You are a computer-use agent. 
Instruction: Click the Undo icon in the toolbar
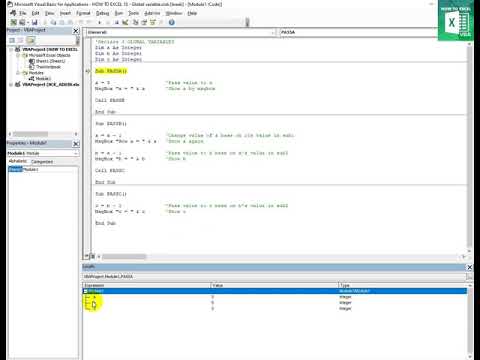click(x=81, y=22)
